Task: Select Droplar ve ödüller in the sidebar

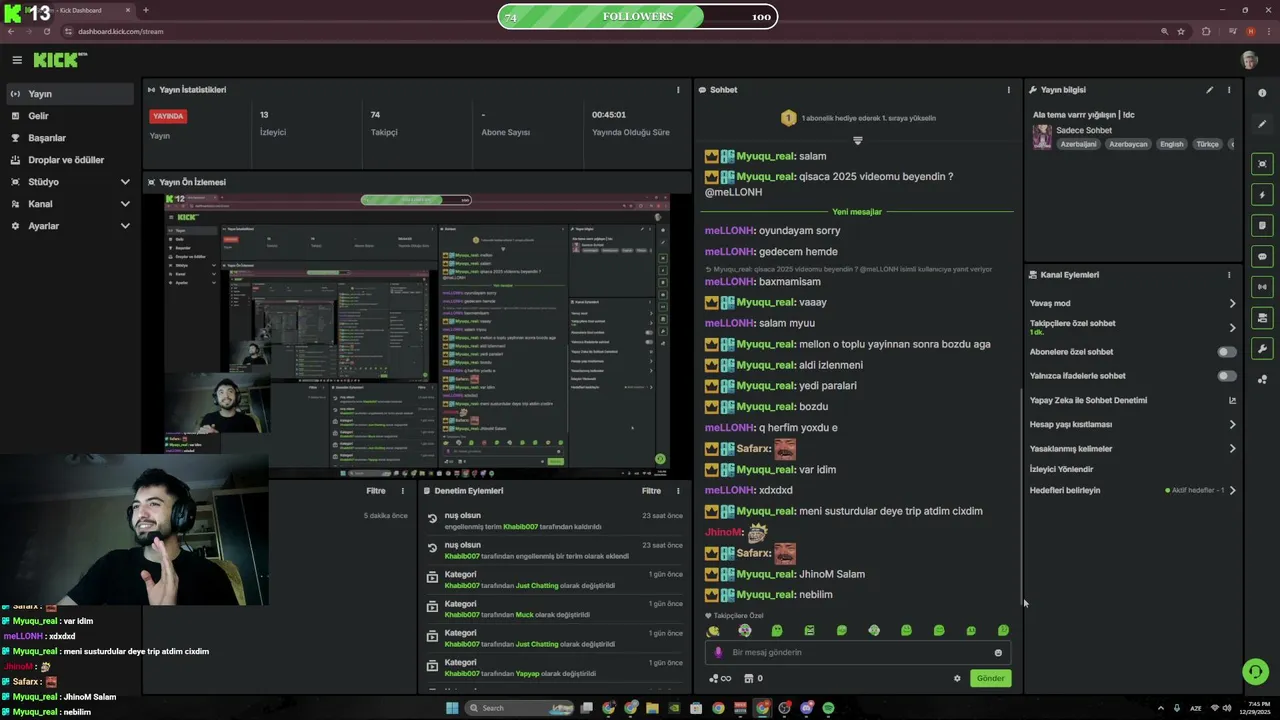Action: point(68,160)
